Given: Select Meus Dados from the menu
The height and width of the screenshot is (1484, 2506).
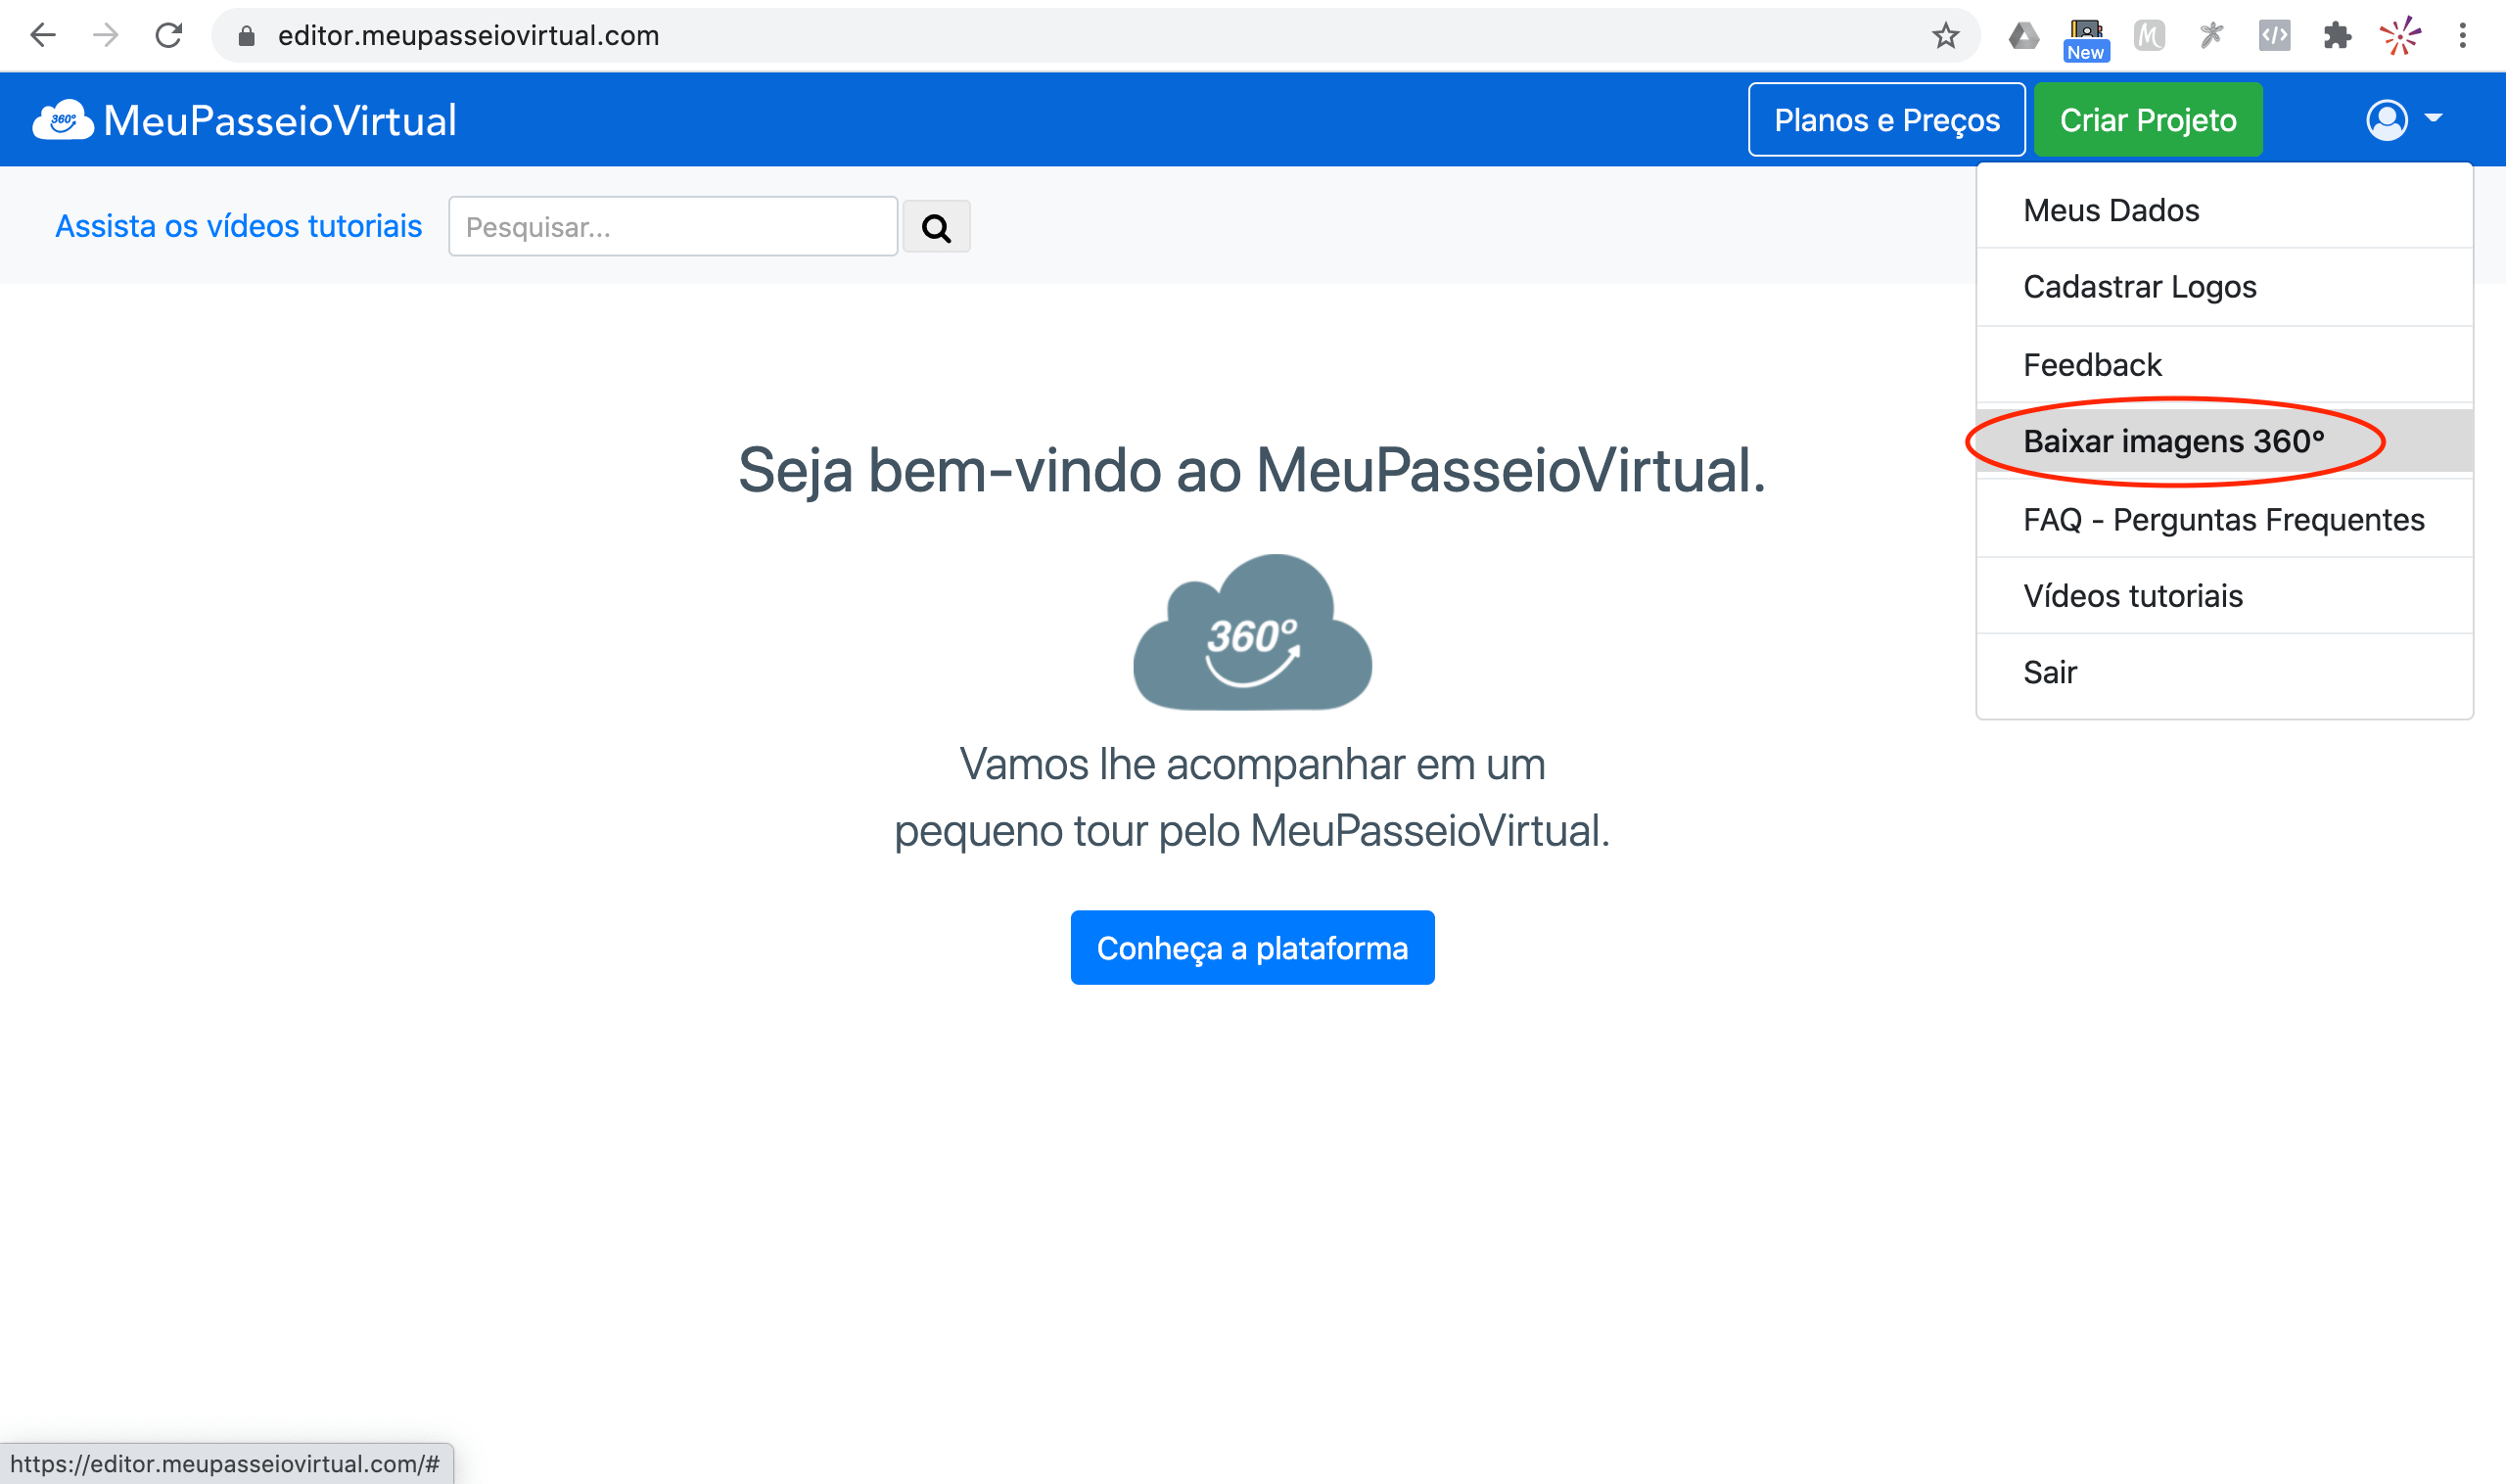Looking at the screenshot, I should (2111, 210).
